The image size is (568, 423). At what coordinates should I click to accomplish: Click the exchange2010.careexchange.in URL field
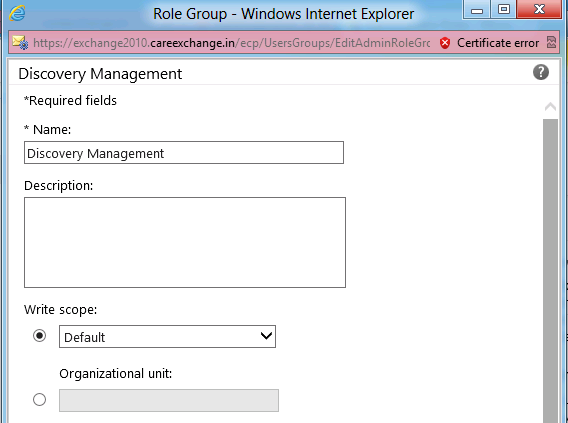point(232,43)
